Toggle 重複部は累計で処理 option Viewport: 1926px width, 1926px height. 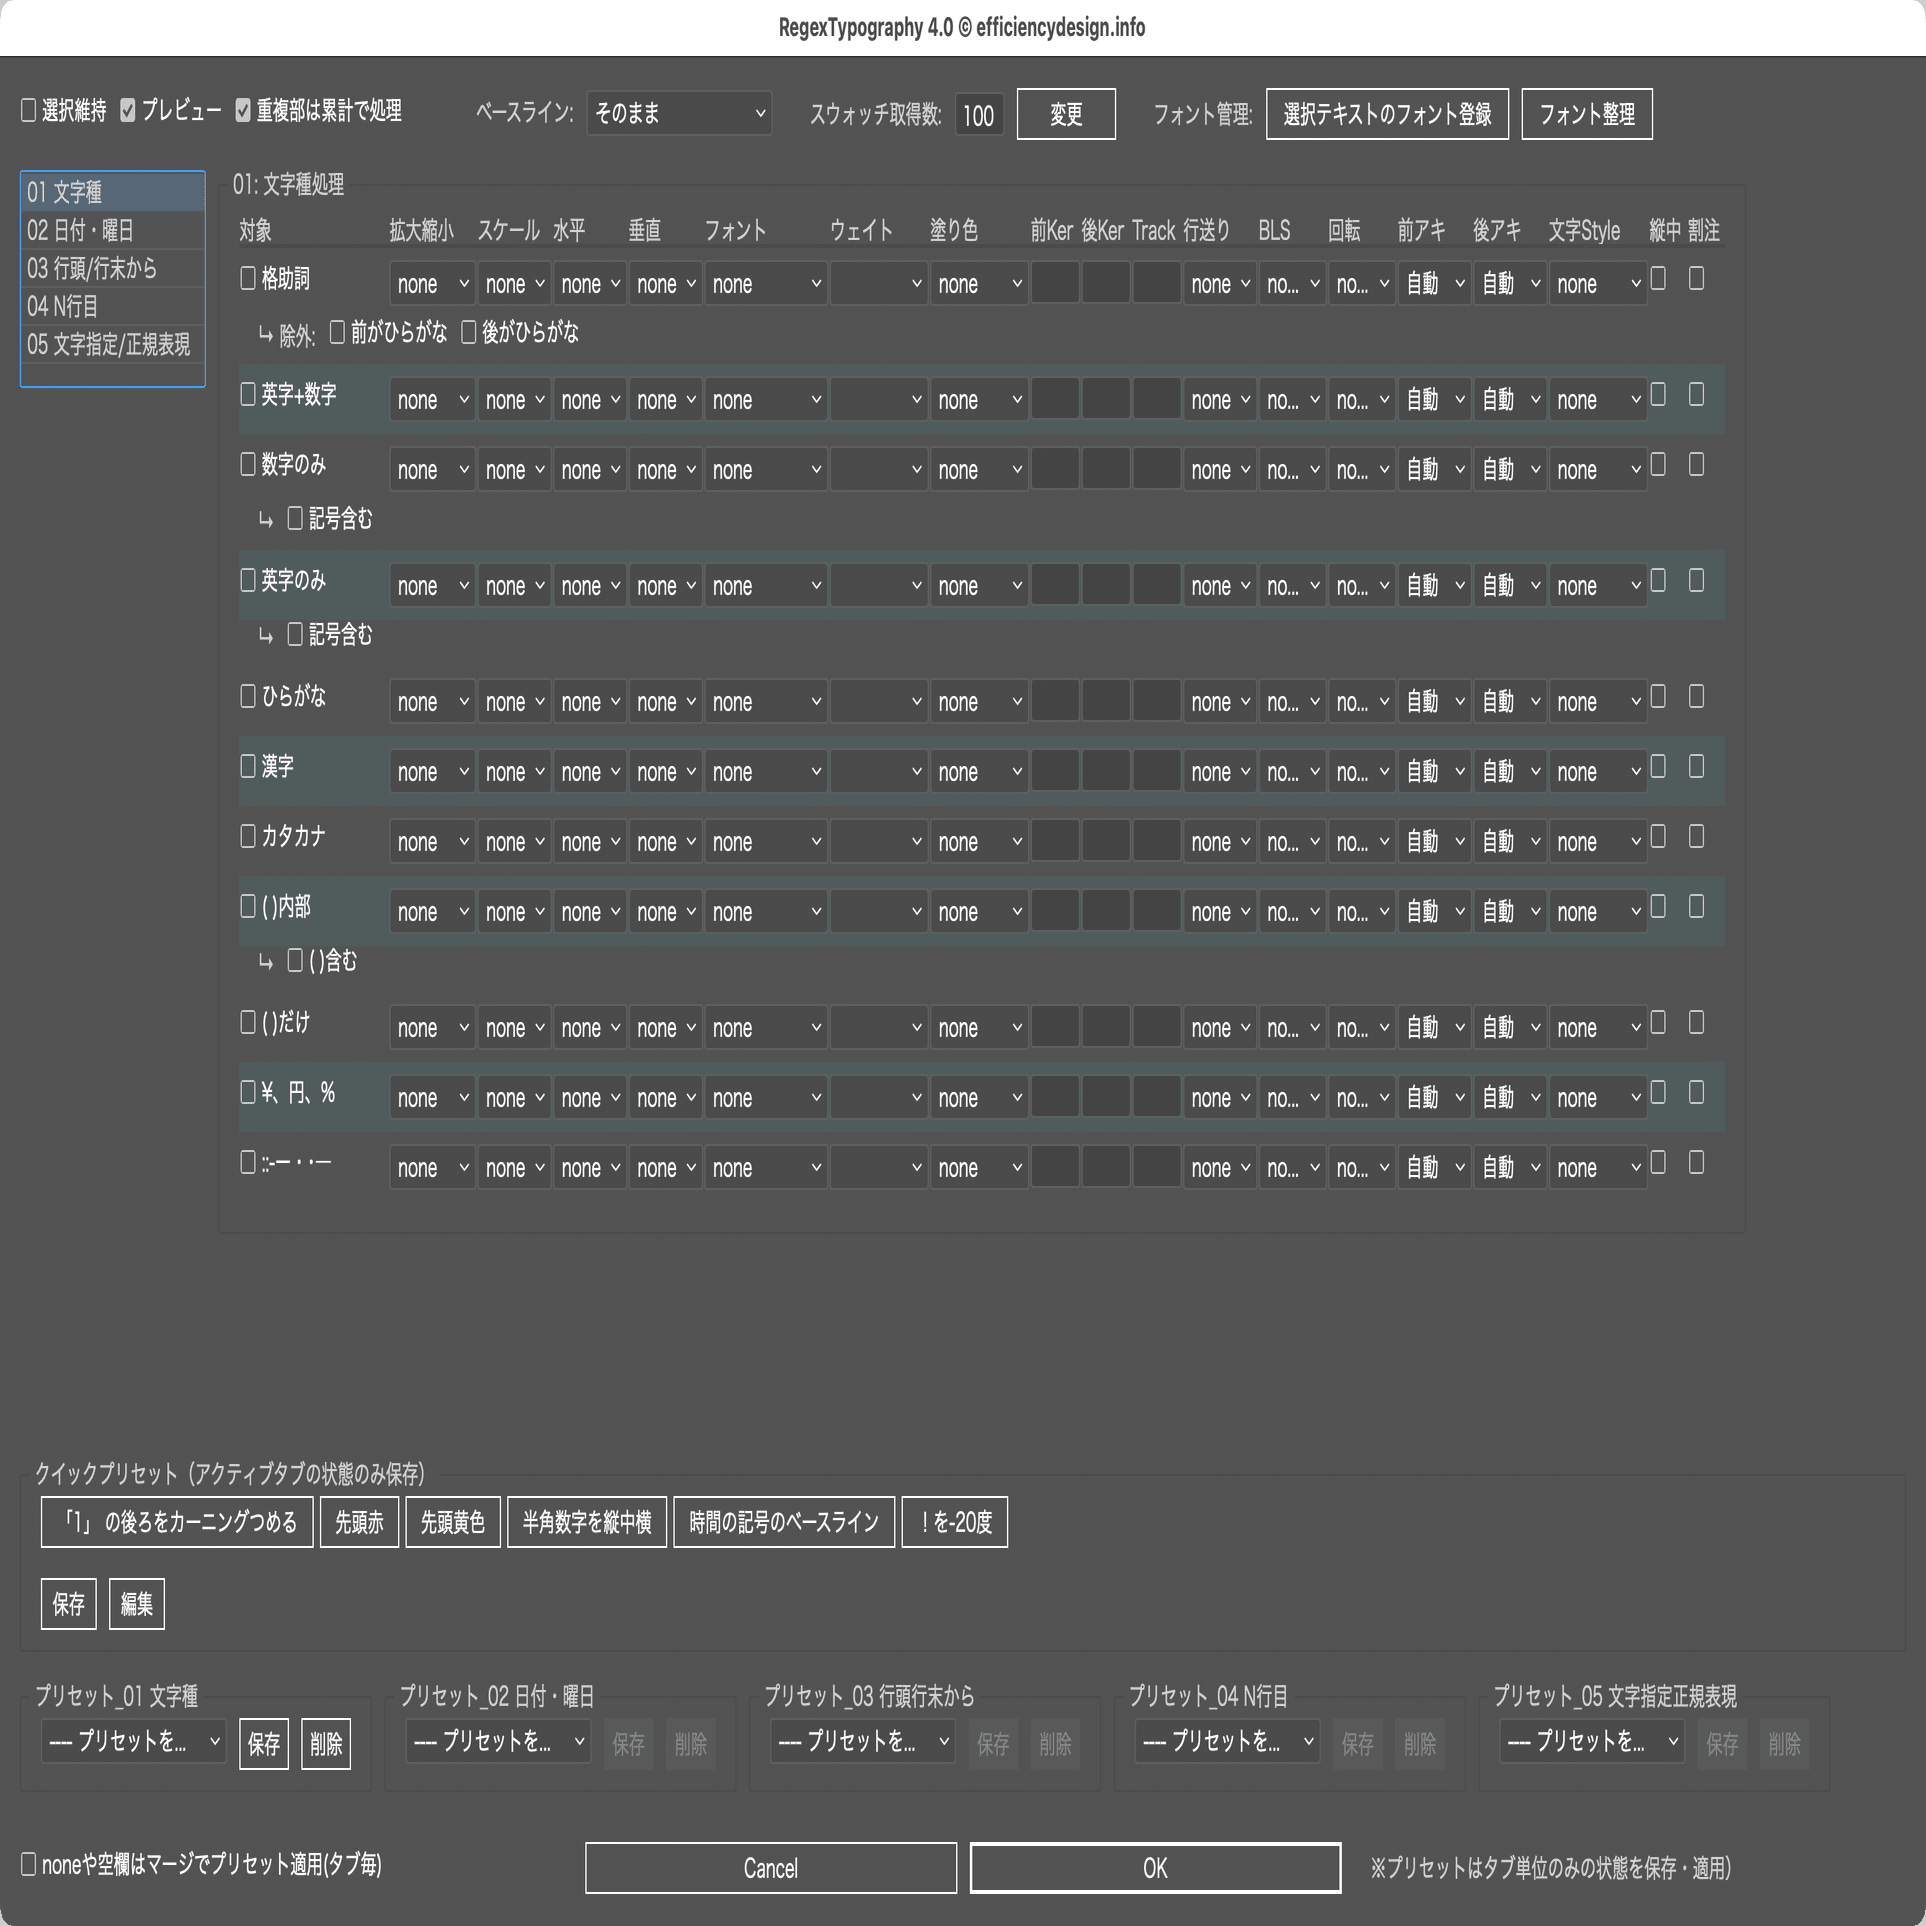[242, 112]
